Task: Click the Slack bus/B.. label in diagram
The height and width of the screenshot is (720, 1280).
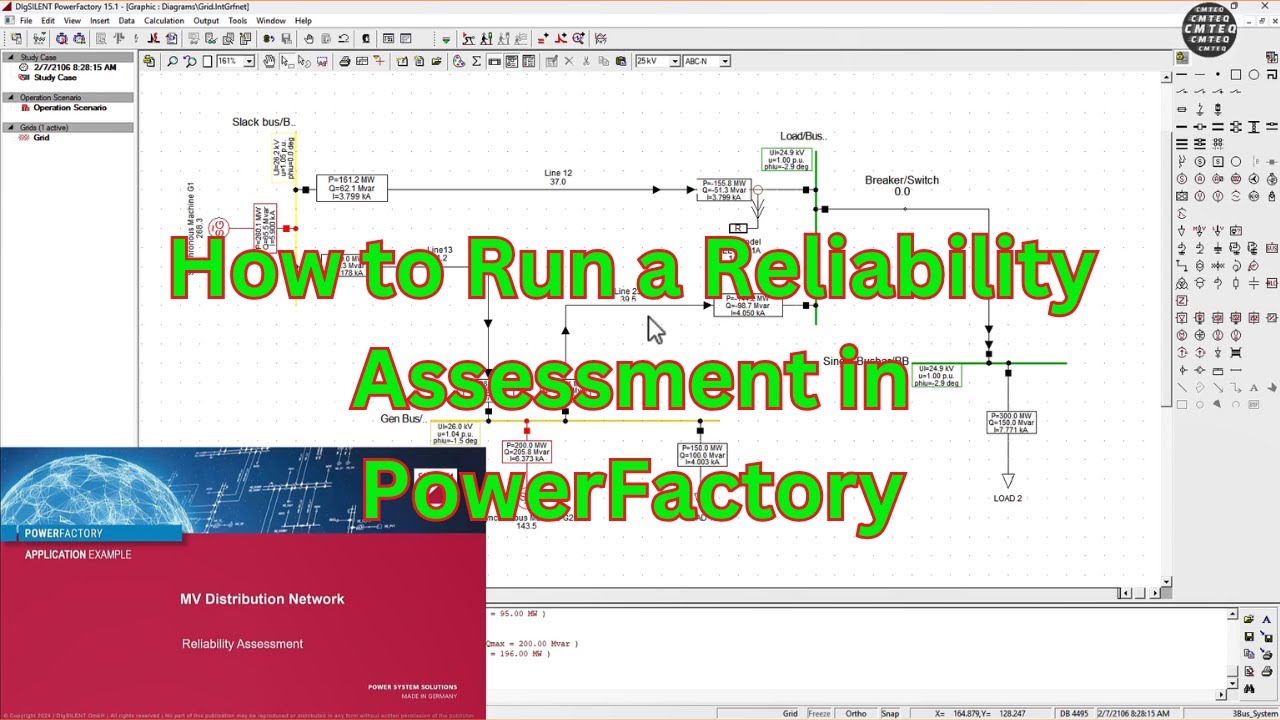Action: [264, 122]
